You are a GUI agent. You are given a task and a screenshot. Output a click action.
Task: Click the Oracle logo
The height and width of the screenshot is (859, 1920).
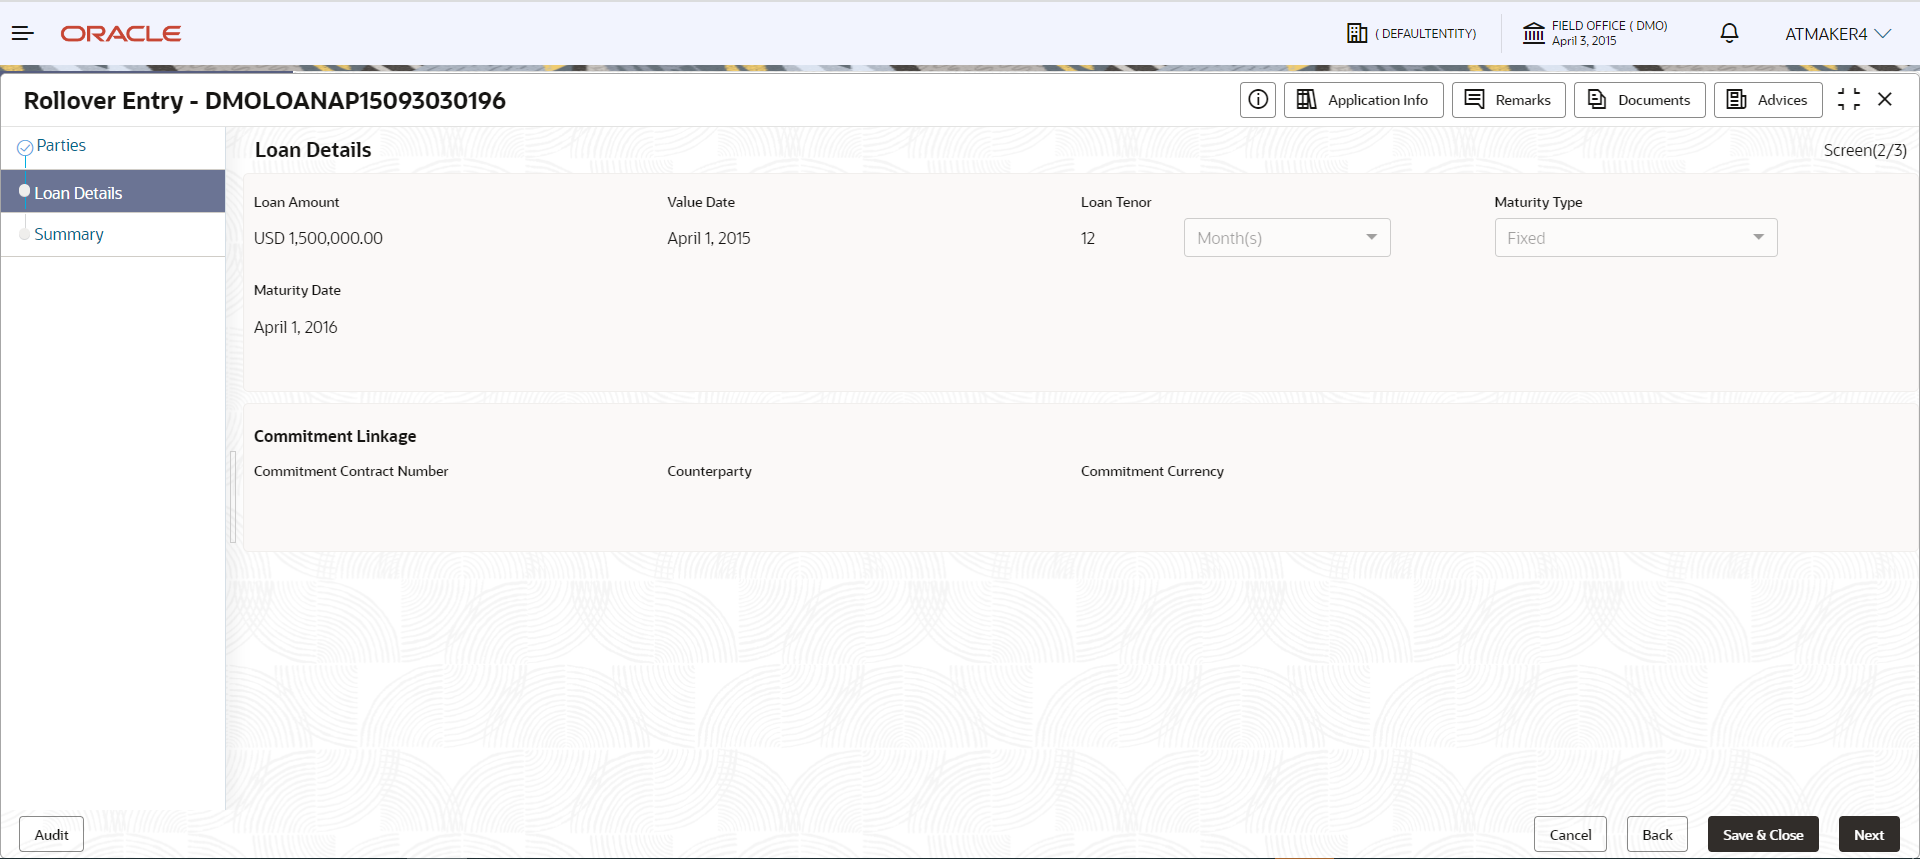coord(121,34)
